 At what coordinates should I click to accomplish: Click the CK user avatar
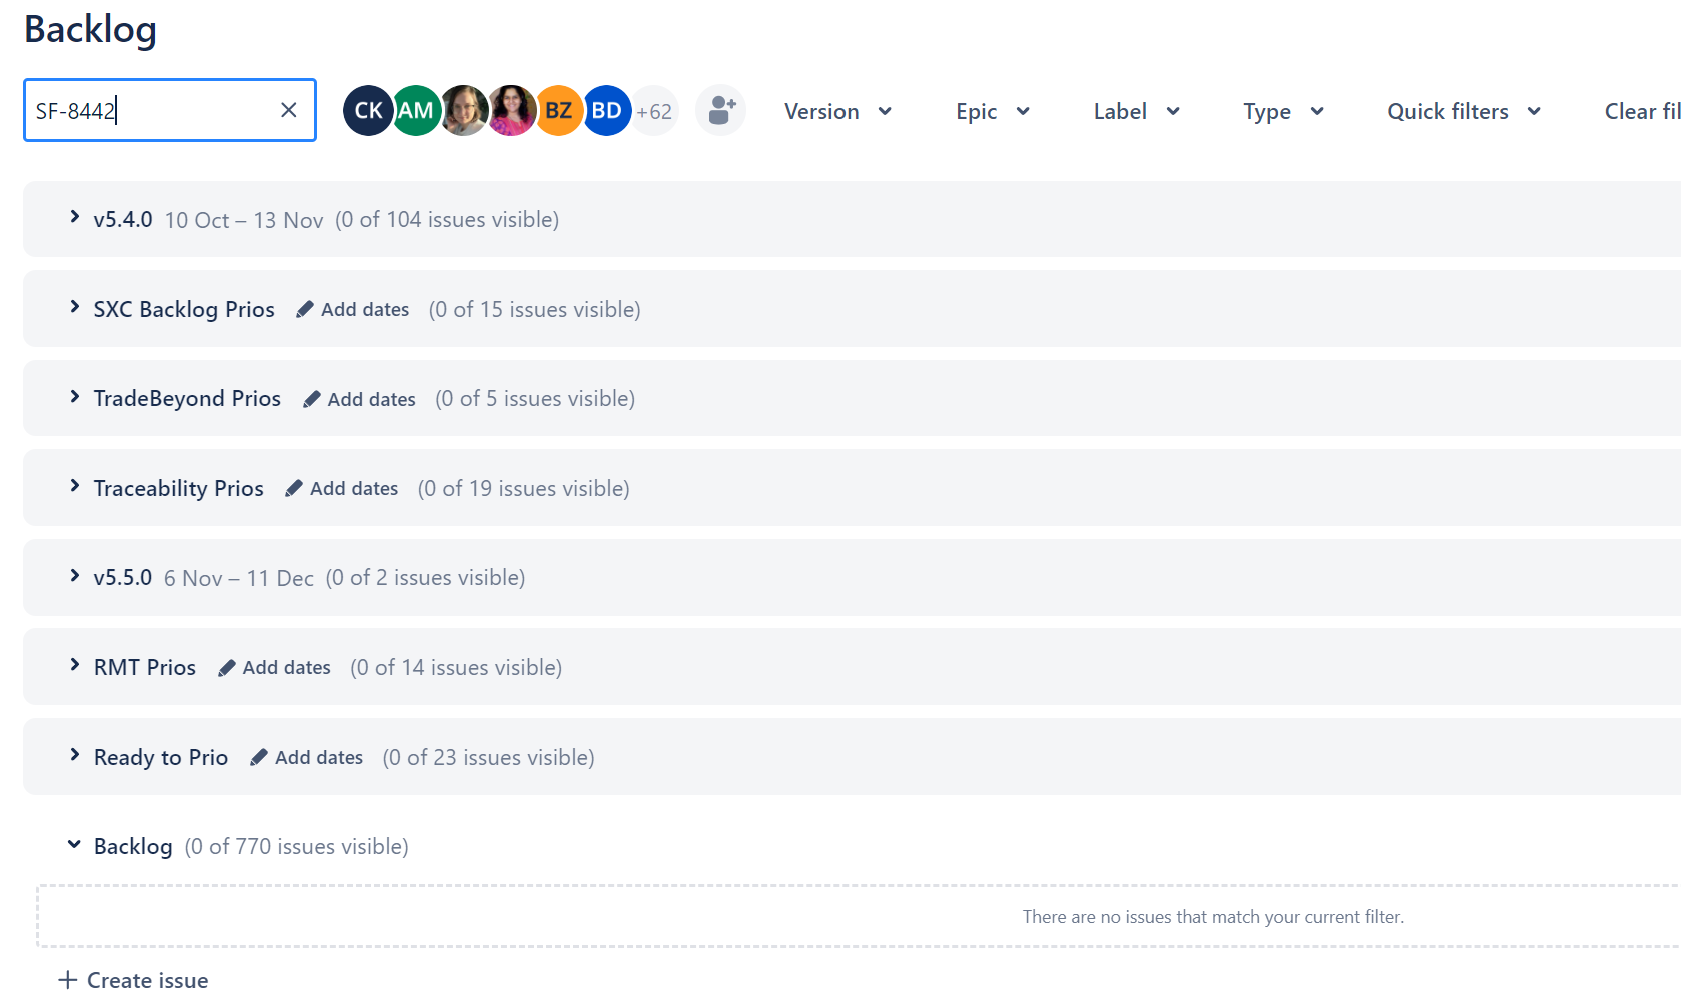367,110
